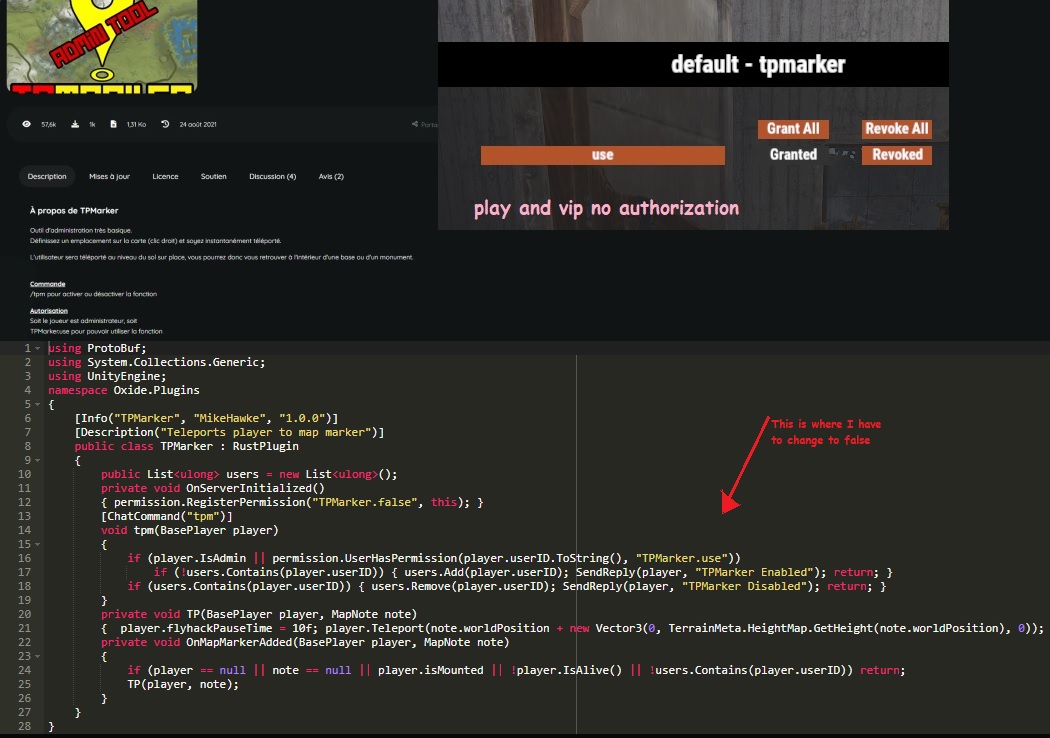Click the public class TPMarker : RustPlugin line
The image size is (1050, 738).
187,447
